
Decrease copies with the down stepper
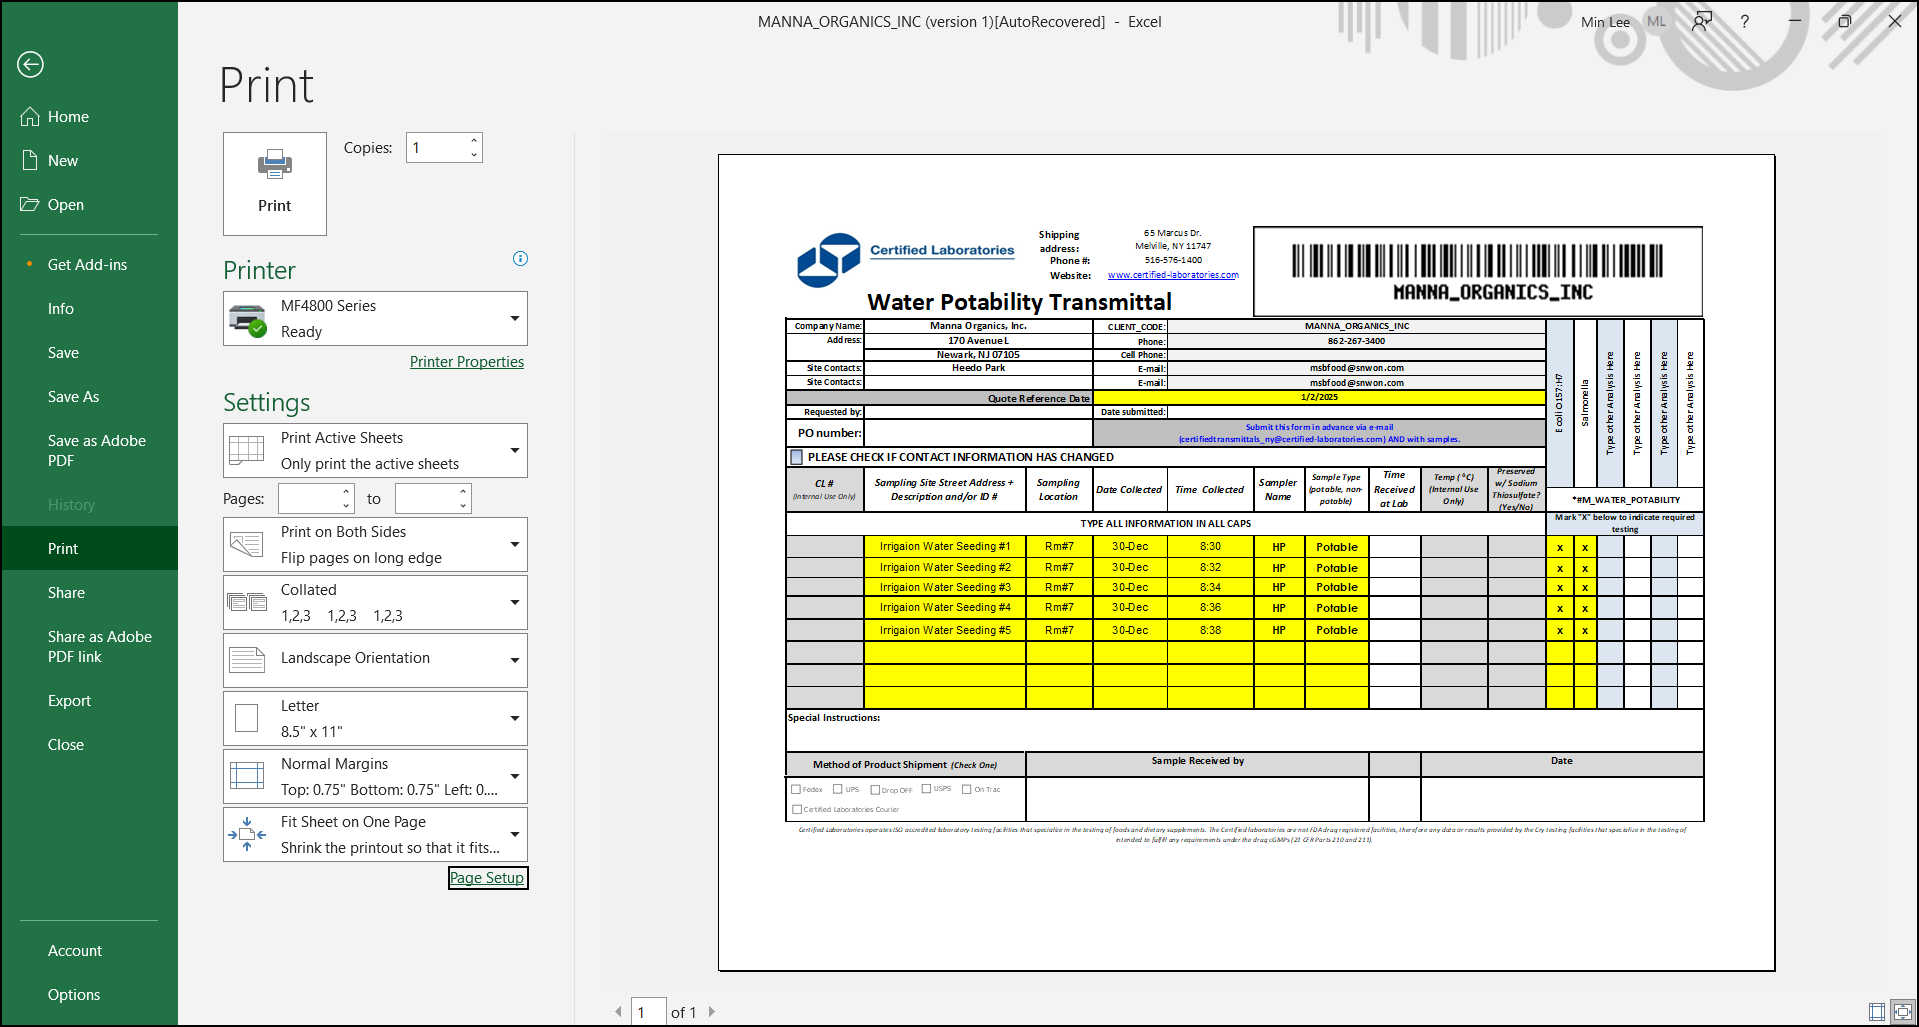point(474,155)
